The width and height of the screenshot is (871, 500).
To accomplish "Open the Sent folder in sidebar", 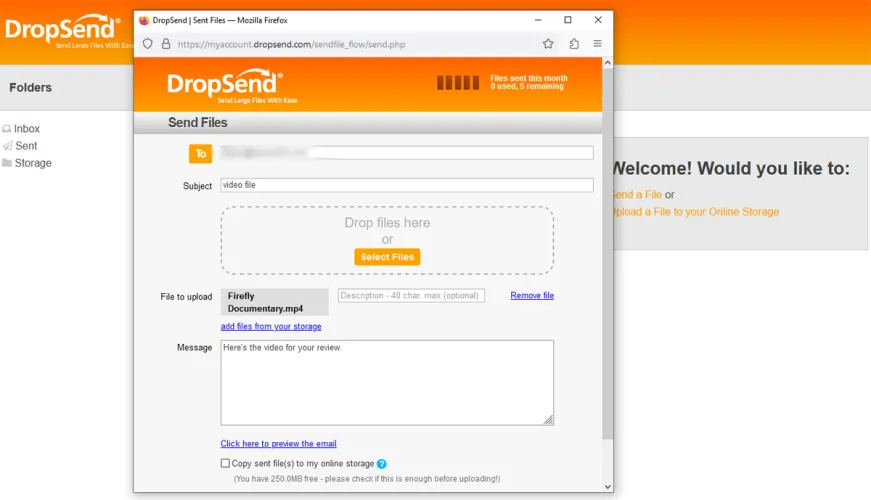I will pos(26,146).
